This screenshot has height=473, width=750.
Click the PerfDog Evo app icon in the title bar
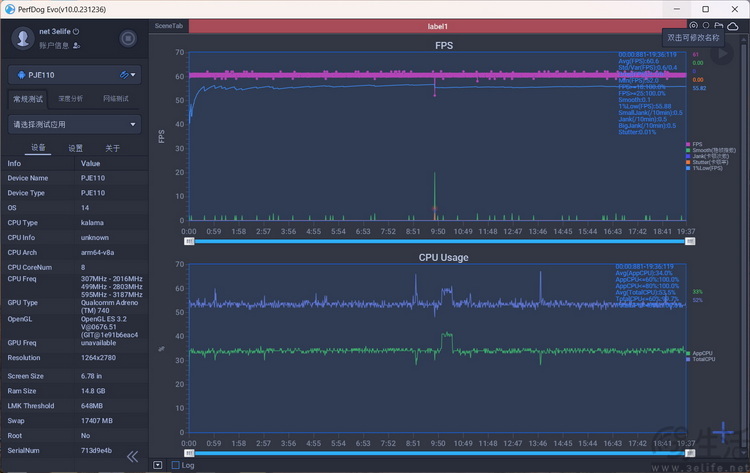pos(10,9)
